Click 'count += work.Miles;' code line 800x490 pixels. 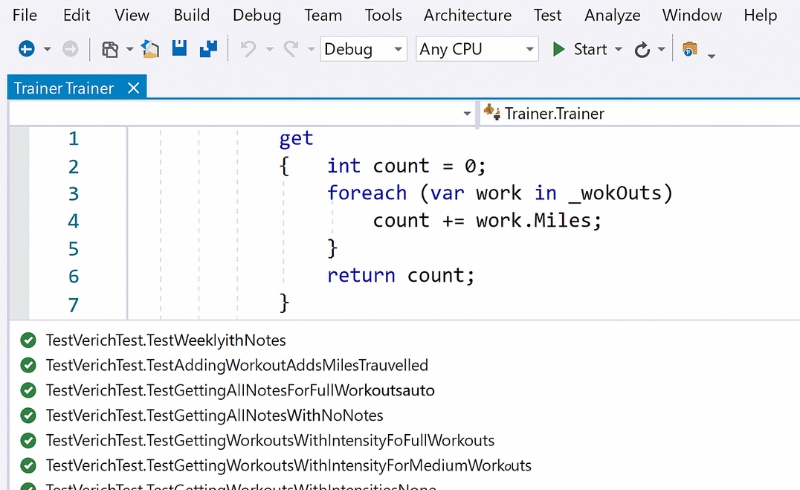coord(487,220)
